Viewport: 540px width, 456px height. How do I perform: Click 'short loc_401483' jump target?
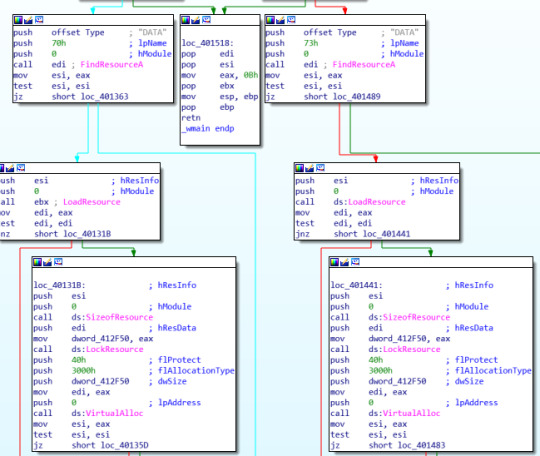(x=407, y=445)
